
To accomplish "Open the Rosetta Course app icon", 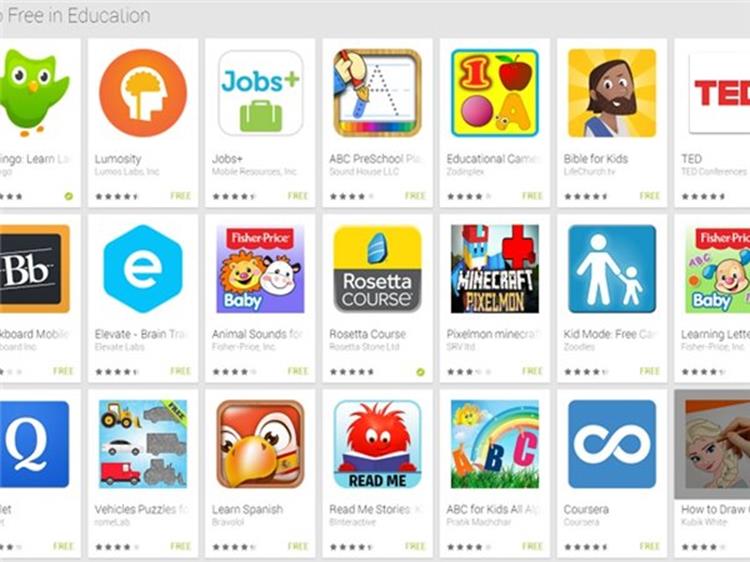I will pyautogui.click(x=377, y=269).
